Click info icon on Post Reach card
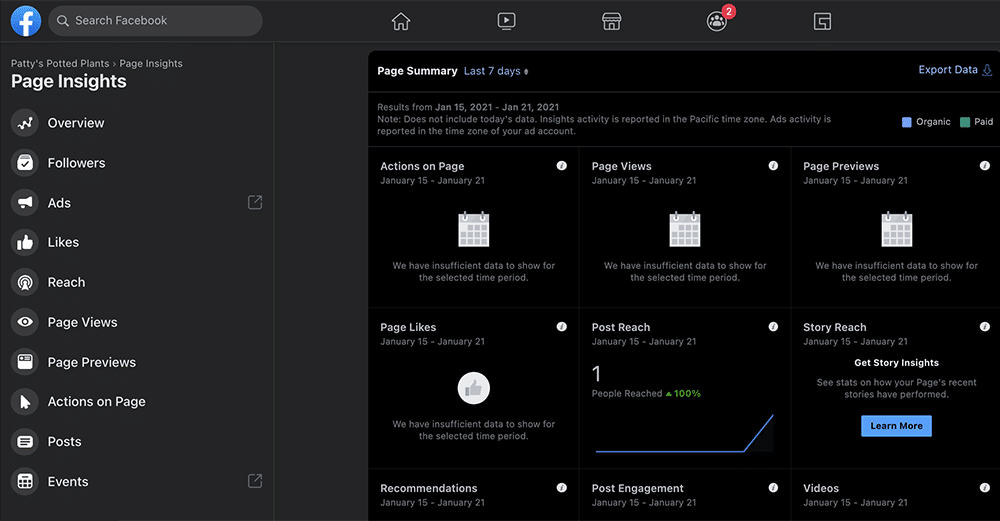Screen dimensions: 1000x521 (x=773, y=327)
